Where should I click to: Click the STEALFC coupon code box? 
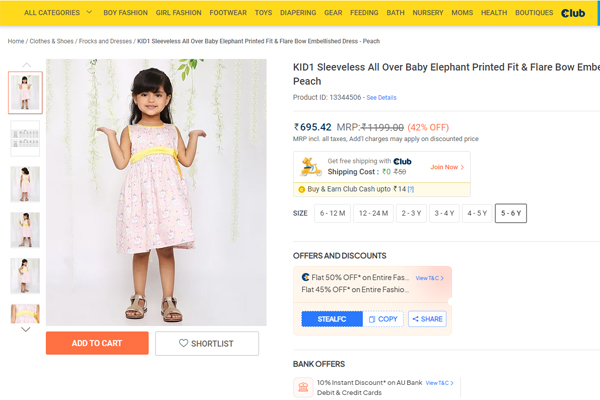(x=332, y=319)
